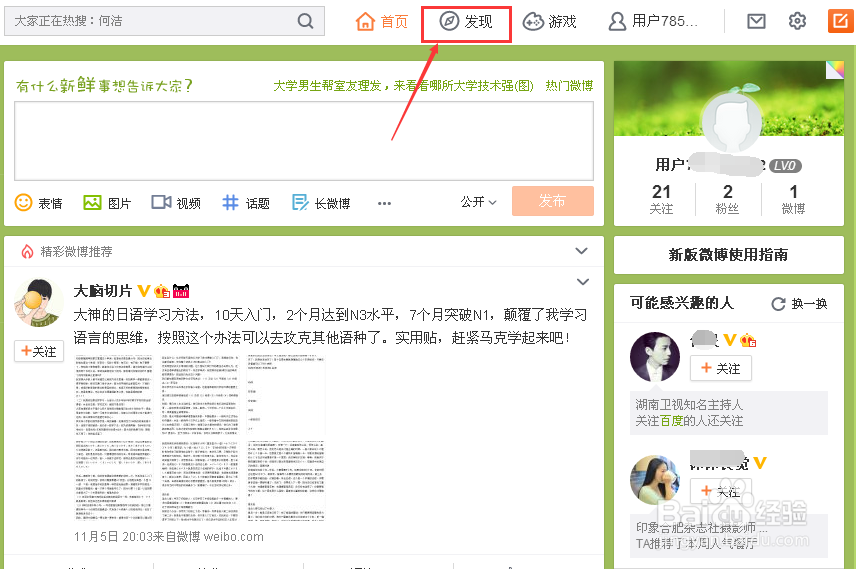
Task: Open the 热门微博 link
Action: tap(569, 86)
